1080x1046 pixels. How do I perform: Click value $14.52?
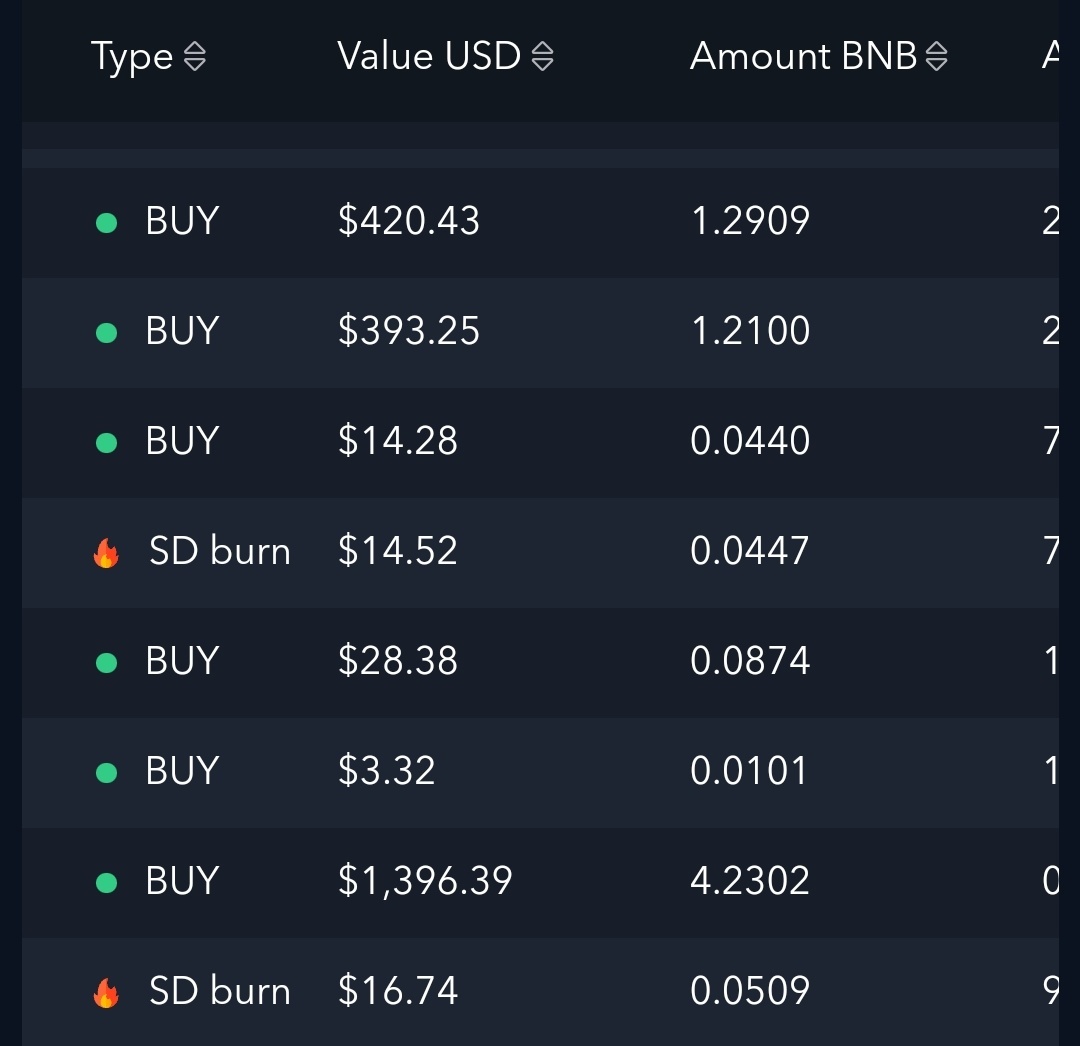click(x=397, y=551)
